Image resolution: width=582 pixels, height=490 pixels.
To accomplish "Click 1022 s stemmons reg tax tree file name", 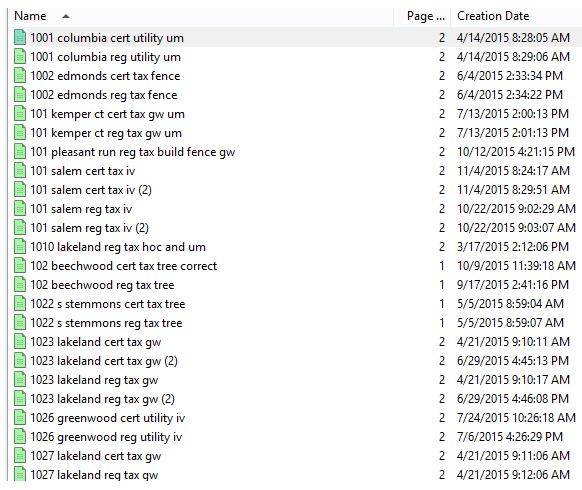I will (106, 323).
